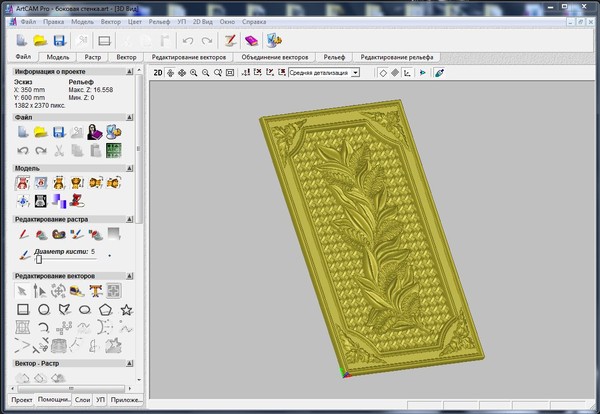Click the zoom in magnifier in 3D toolbar
Image resolution: width=600 pixels, height=414 pixels.
pos(194,73)
